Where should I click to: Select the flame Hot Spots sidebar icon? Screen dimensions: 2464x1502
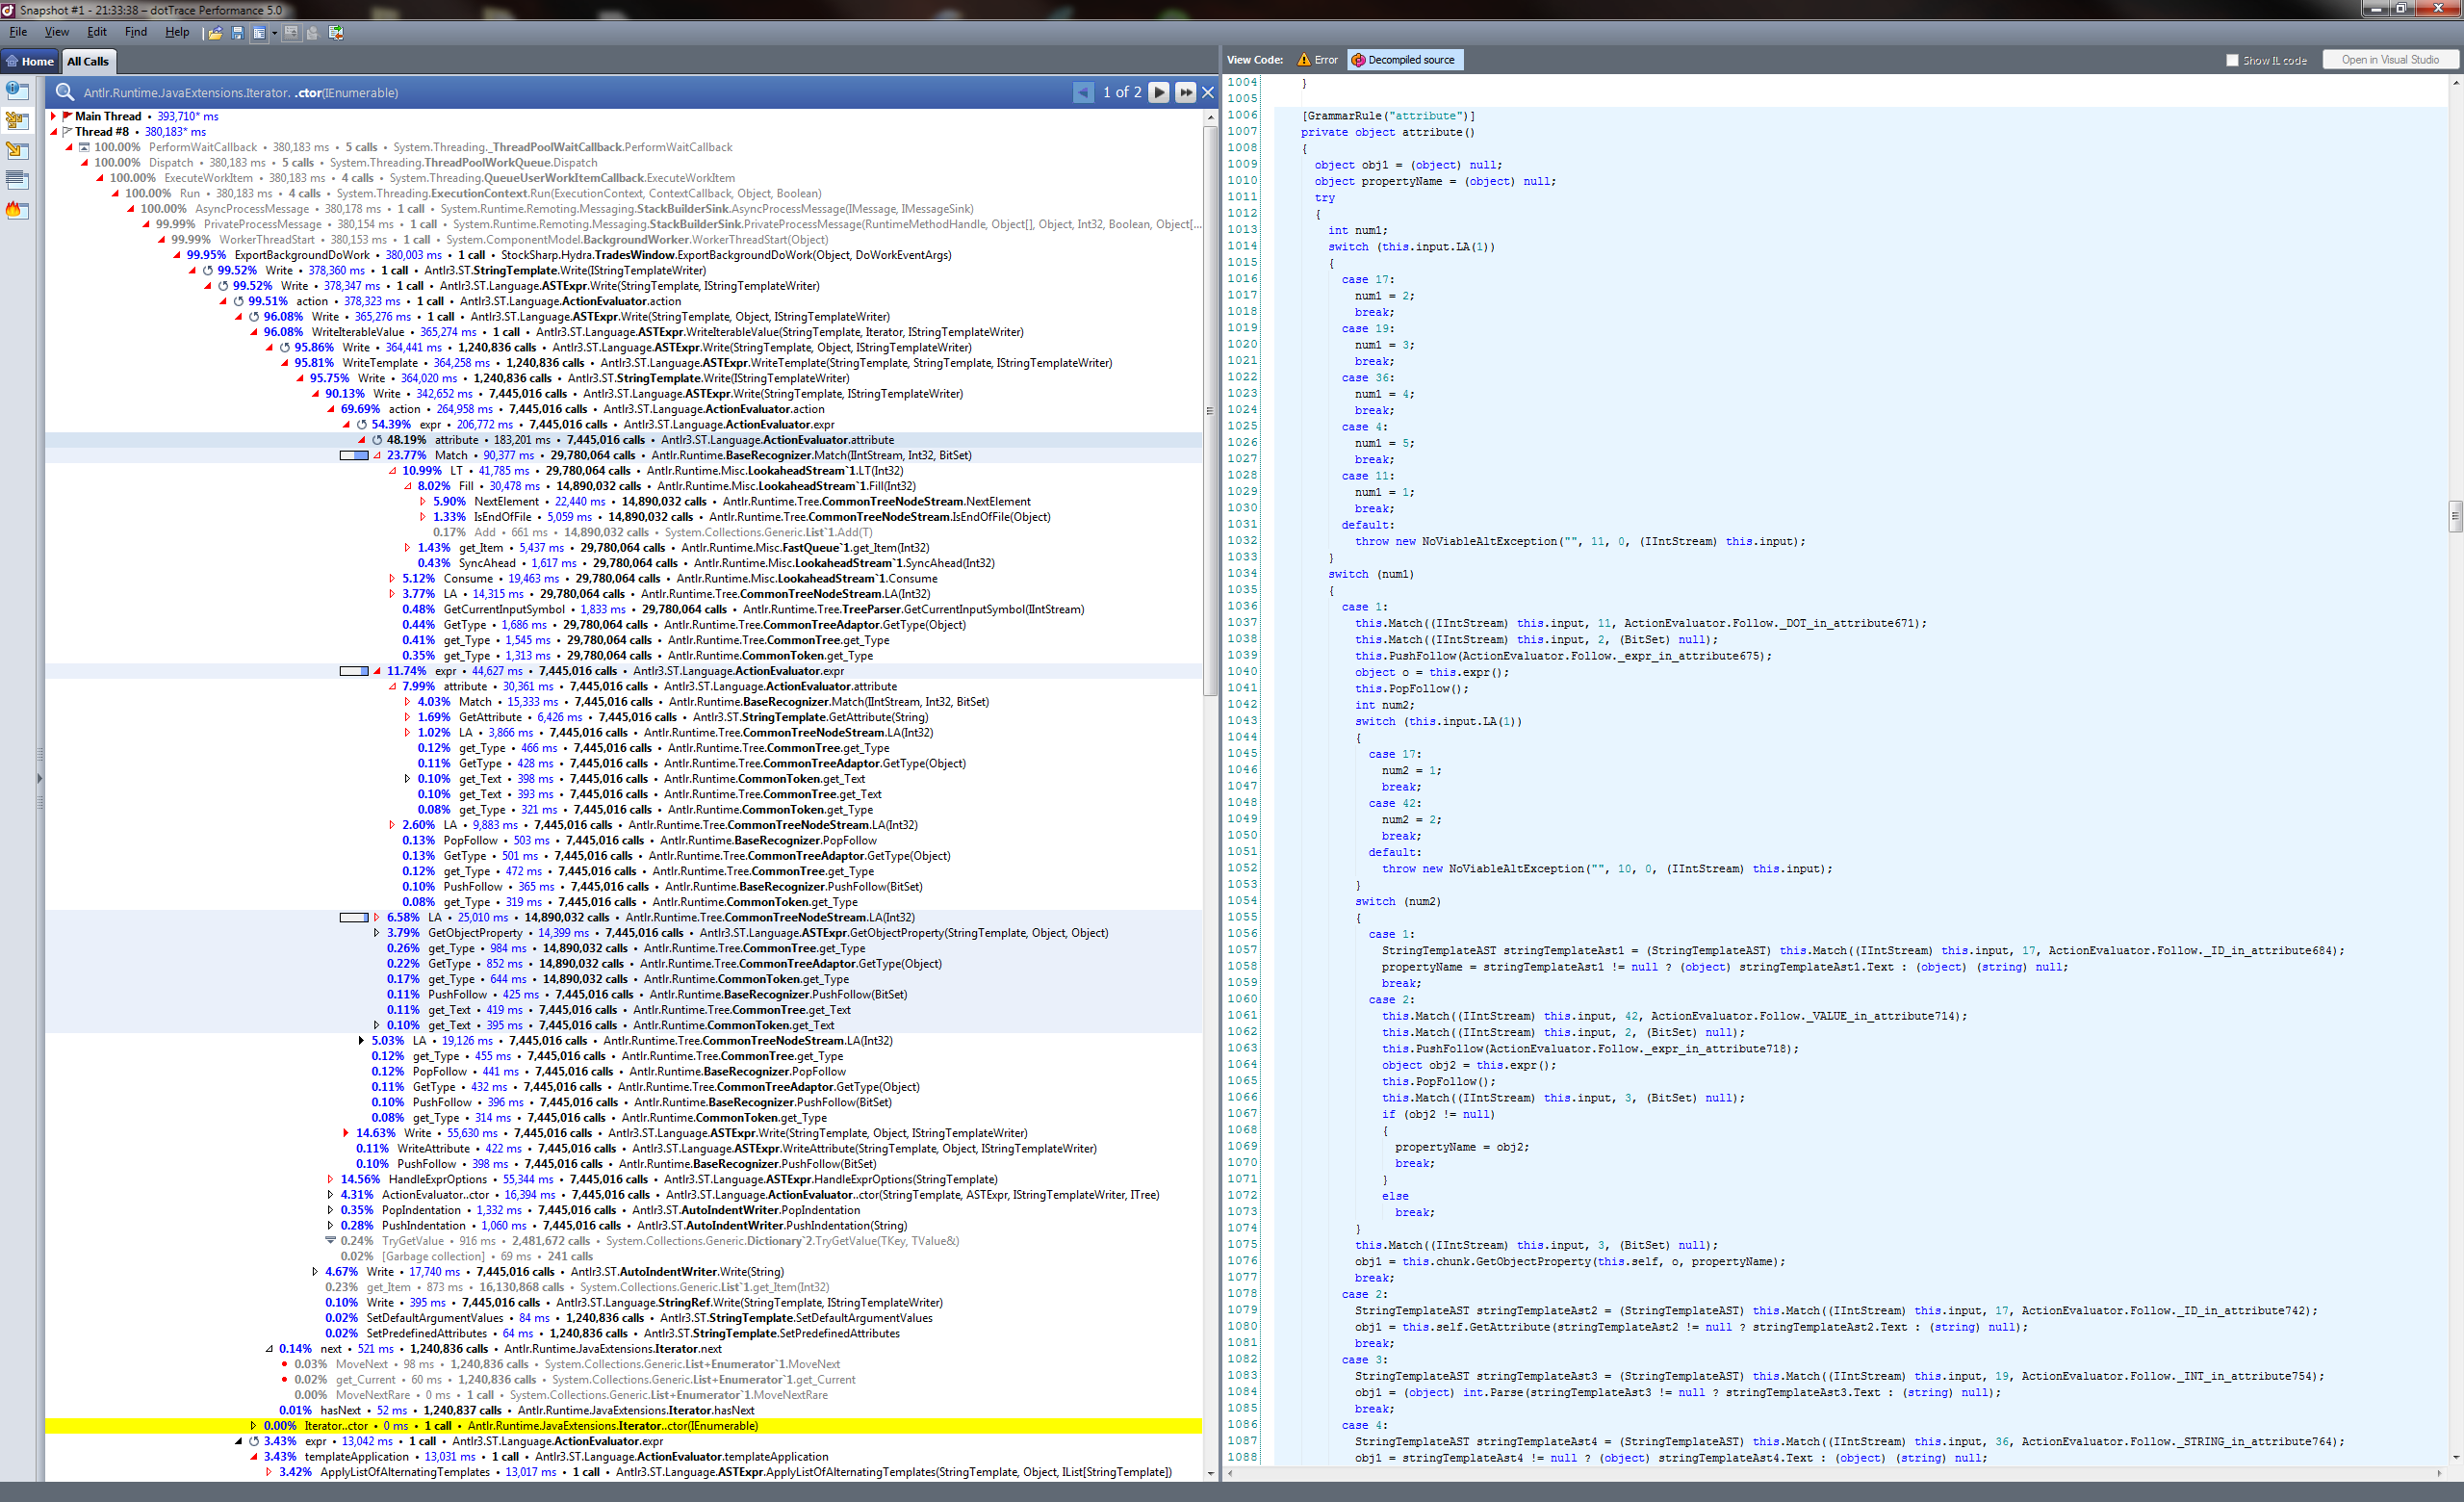[x=17, y=210]
